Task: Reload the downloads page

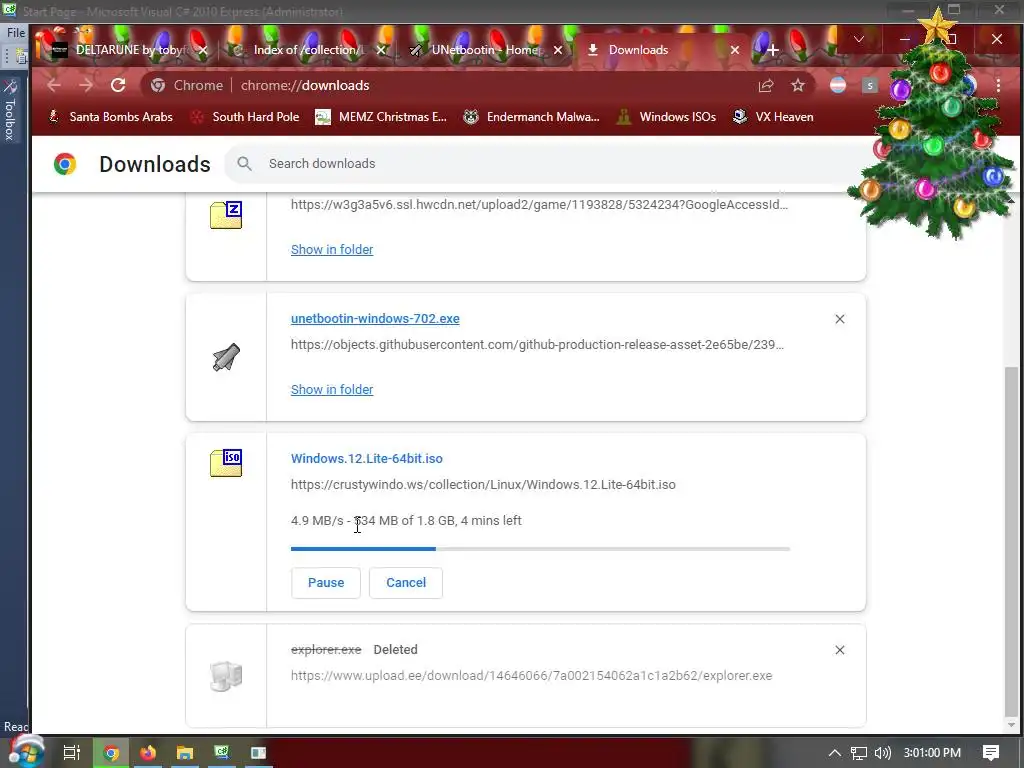Action: [x=118, y=86]
